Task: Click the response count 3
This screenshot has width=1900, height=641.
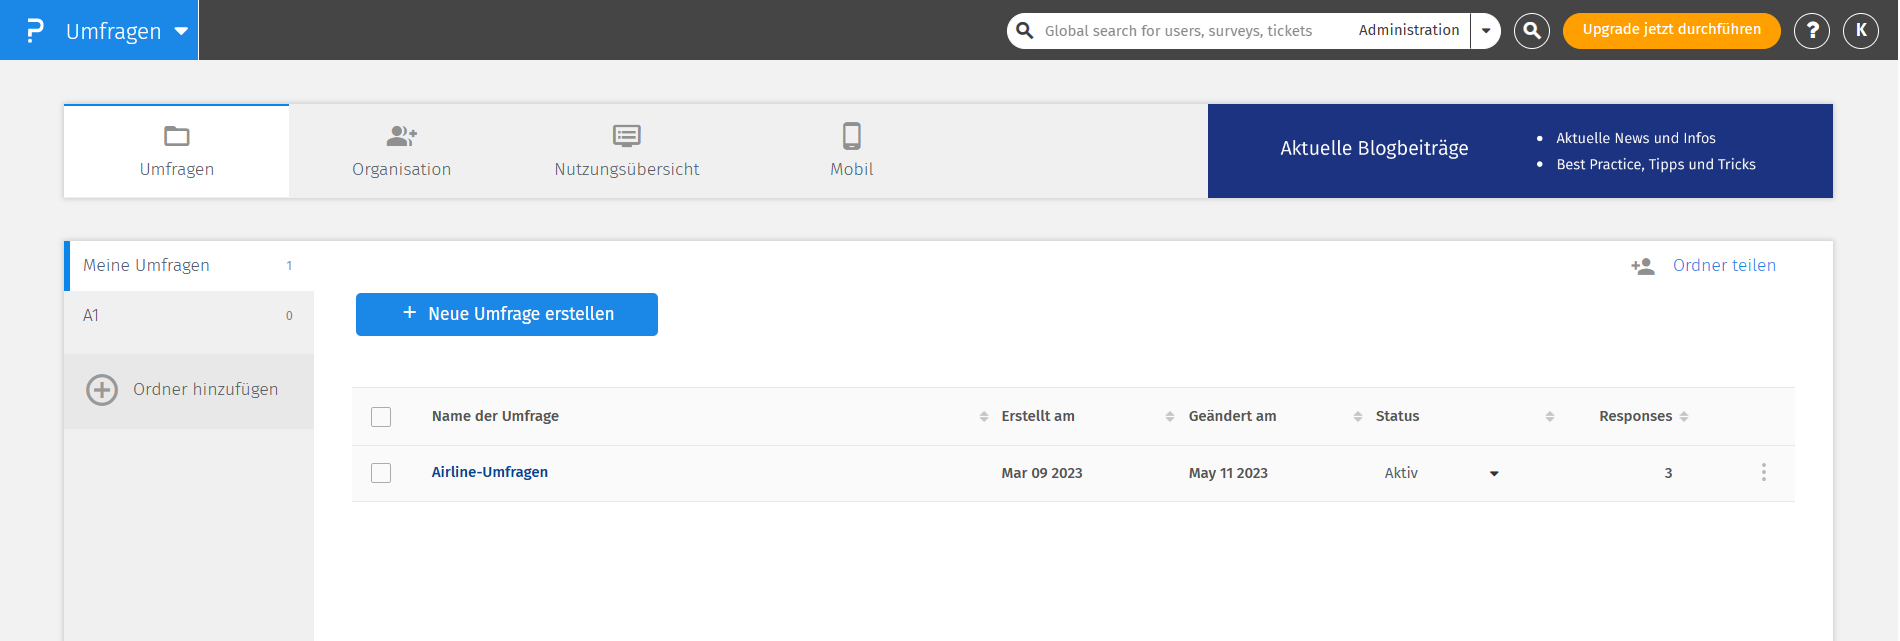Action: pos(1668,473)
